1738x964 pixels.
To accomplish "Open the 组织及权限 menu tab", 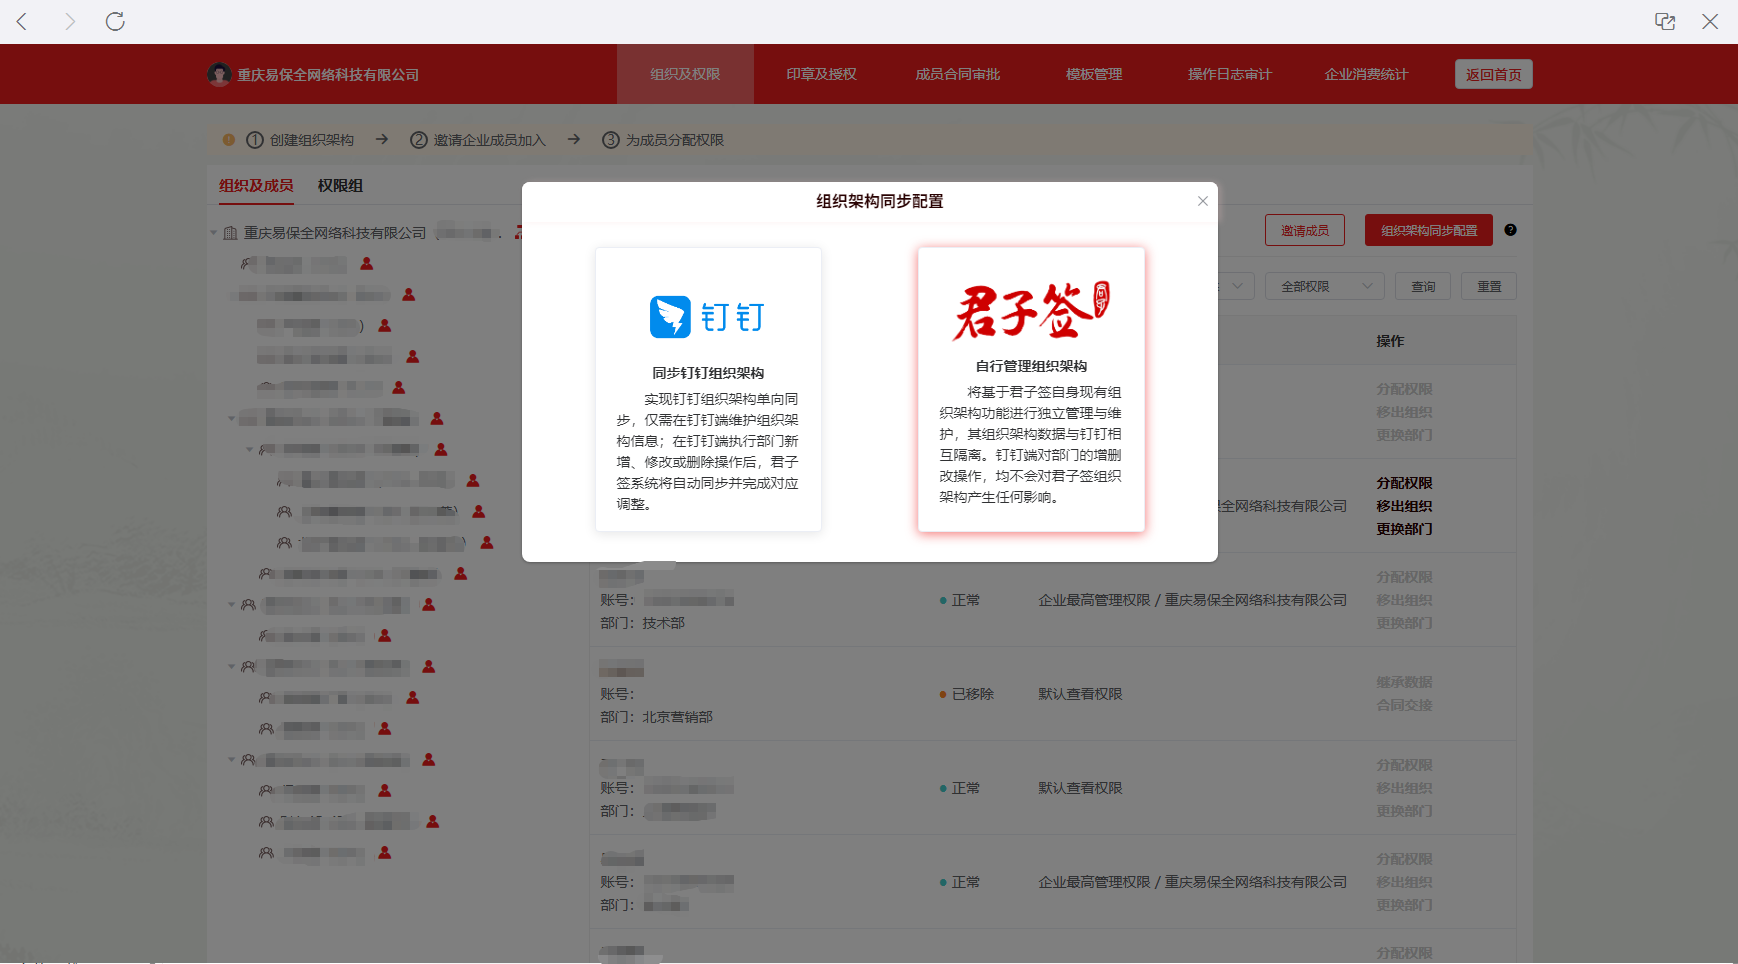I will click(x=685, y=74).
